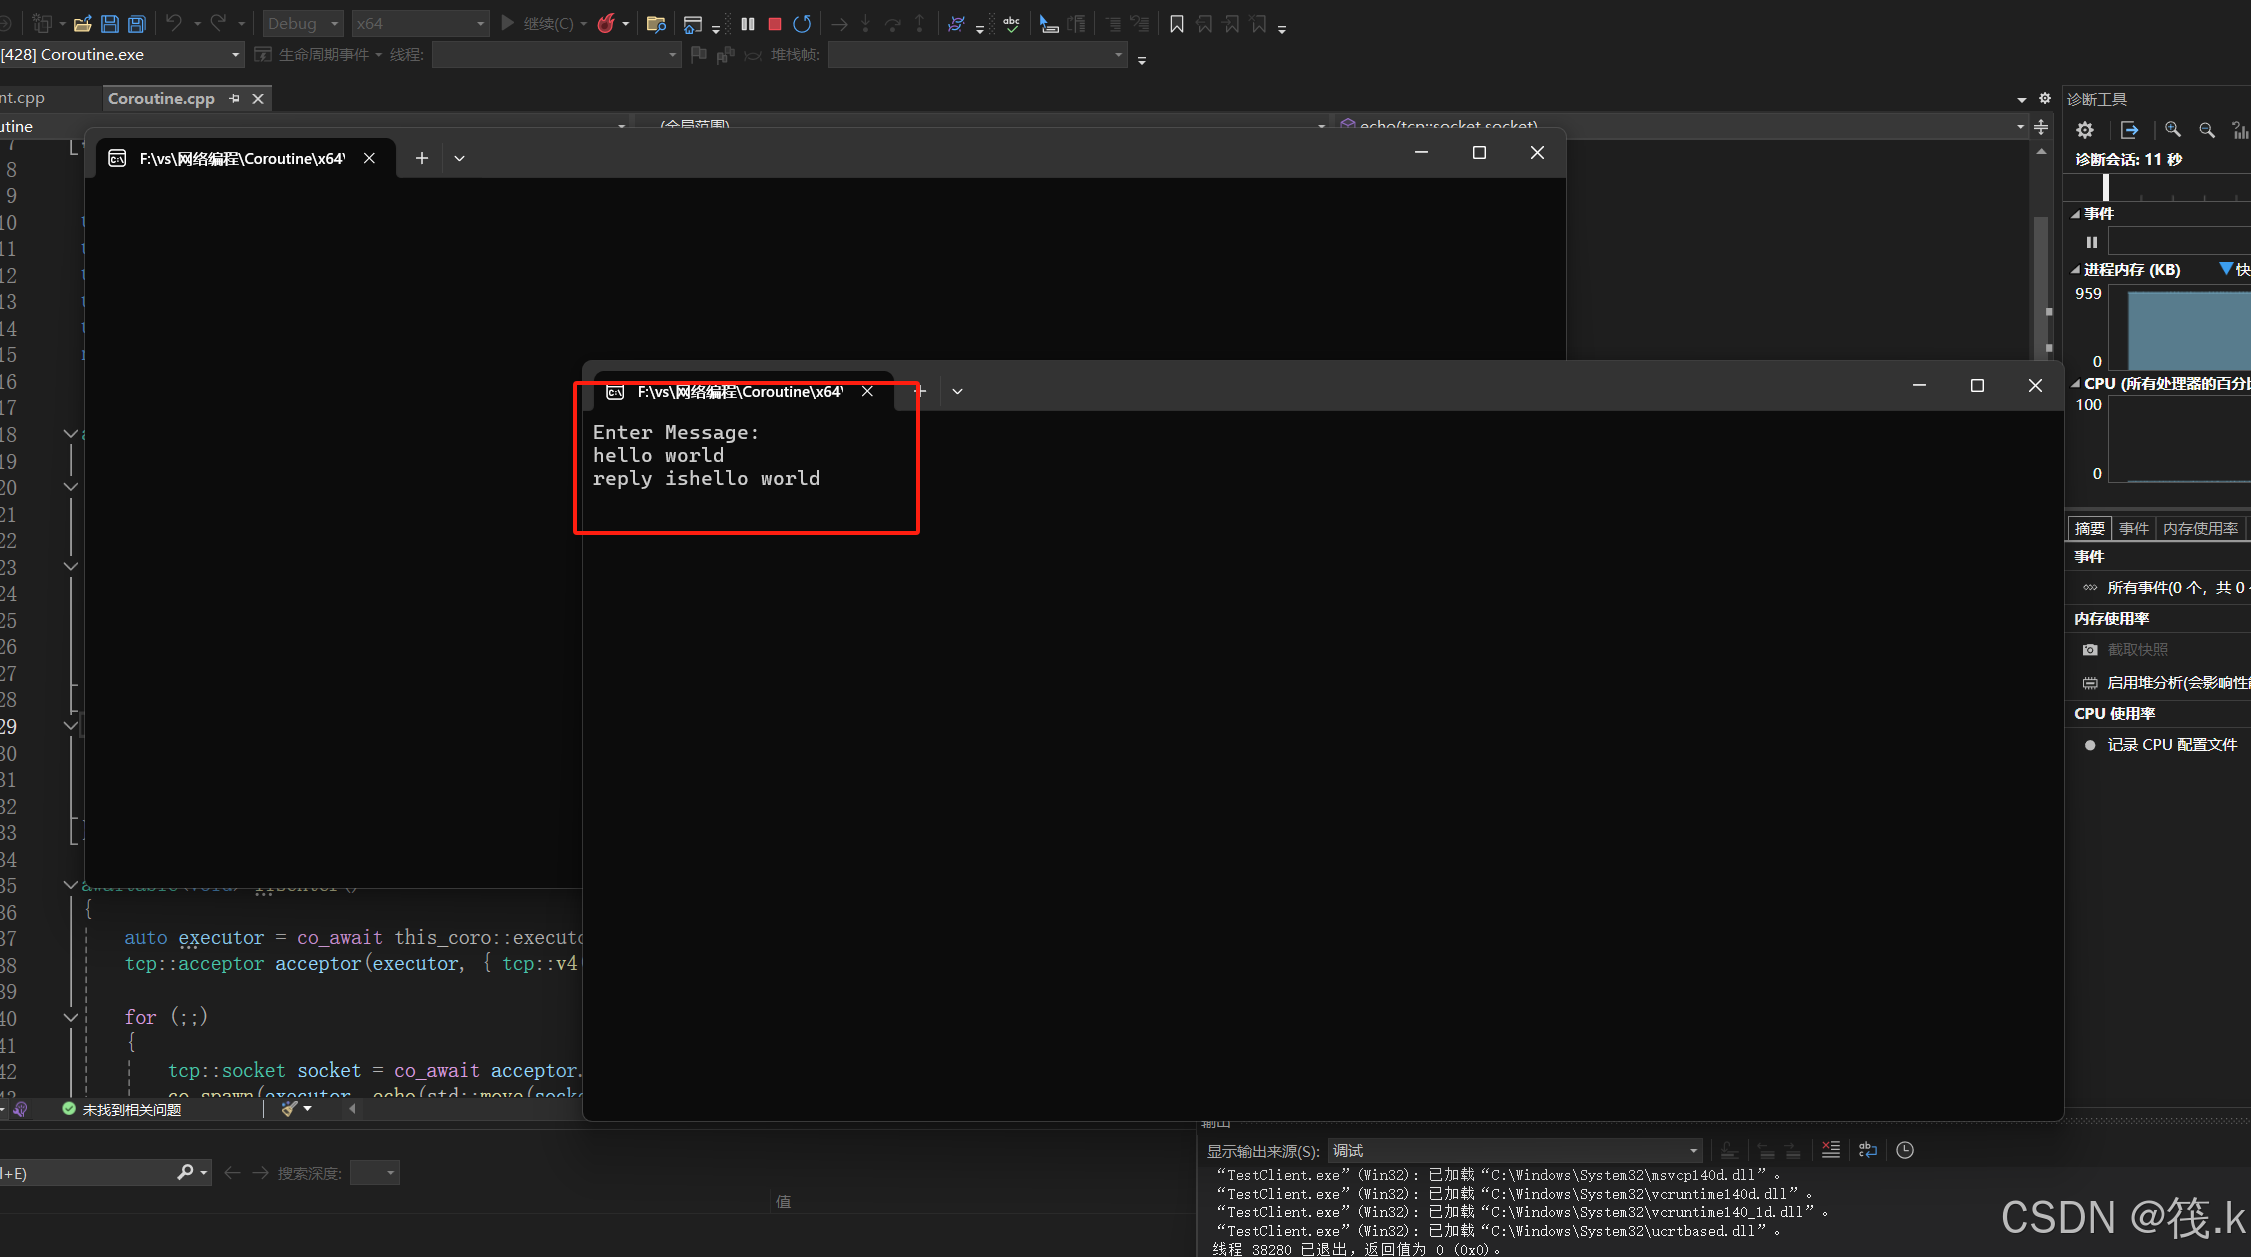Viewport: 2251px width, 1257px height.
Task: Select the 事件 tab in diagnostic tools
Action: pyautogui.click(x=2133, y=528)
